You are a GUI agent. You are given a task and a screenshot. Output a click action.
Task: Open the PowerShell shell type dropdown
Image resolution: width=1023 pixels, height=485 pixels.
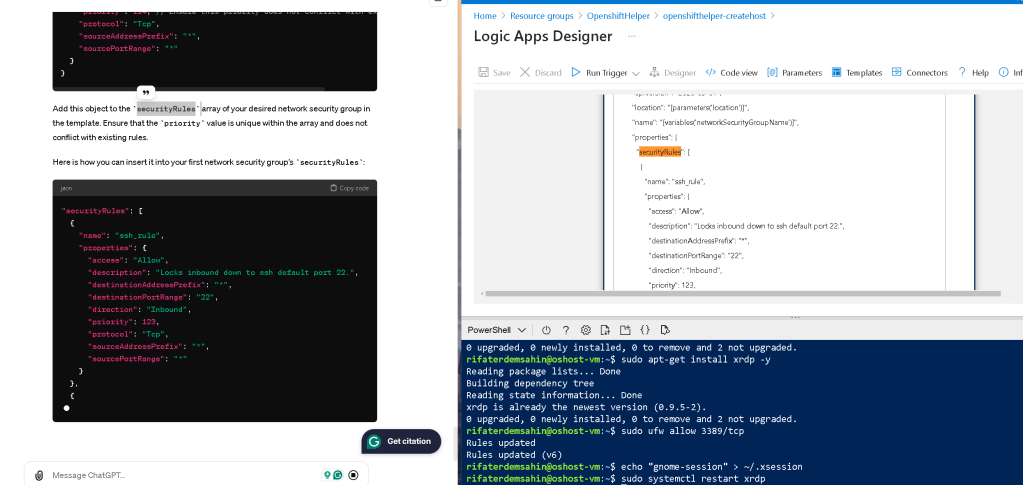(496, 330)
